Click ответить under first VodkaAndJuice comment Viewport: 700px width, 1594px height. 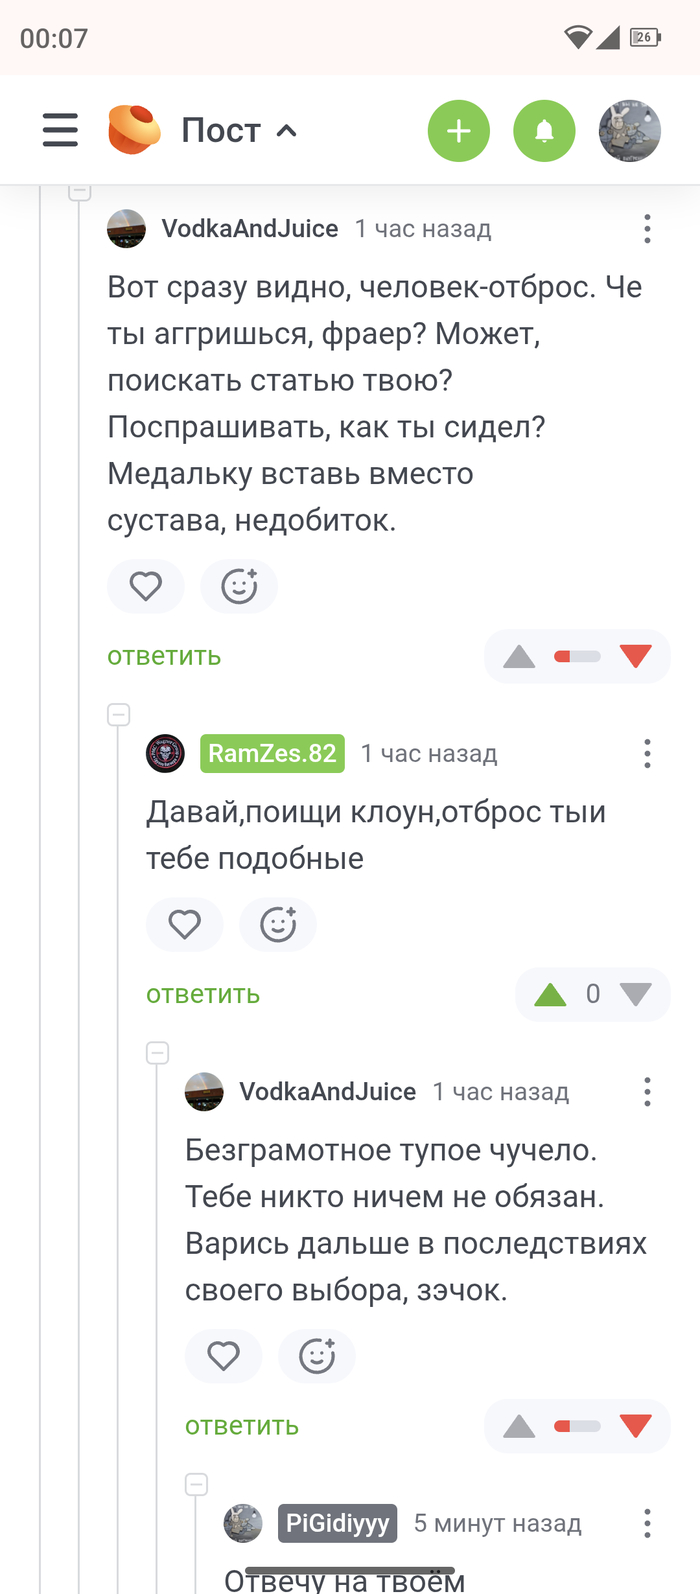(x=164, y=656)
